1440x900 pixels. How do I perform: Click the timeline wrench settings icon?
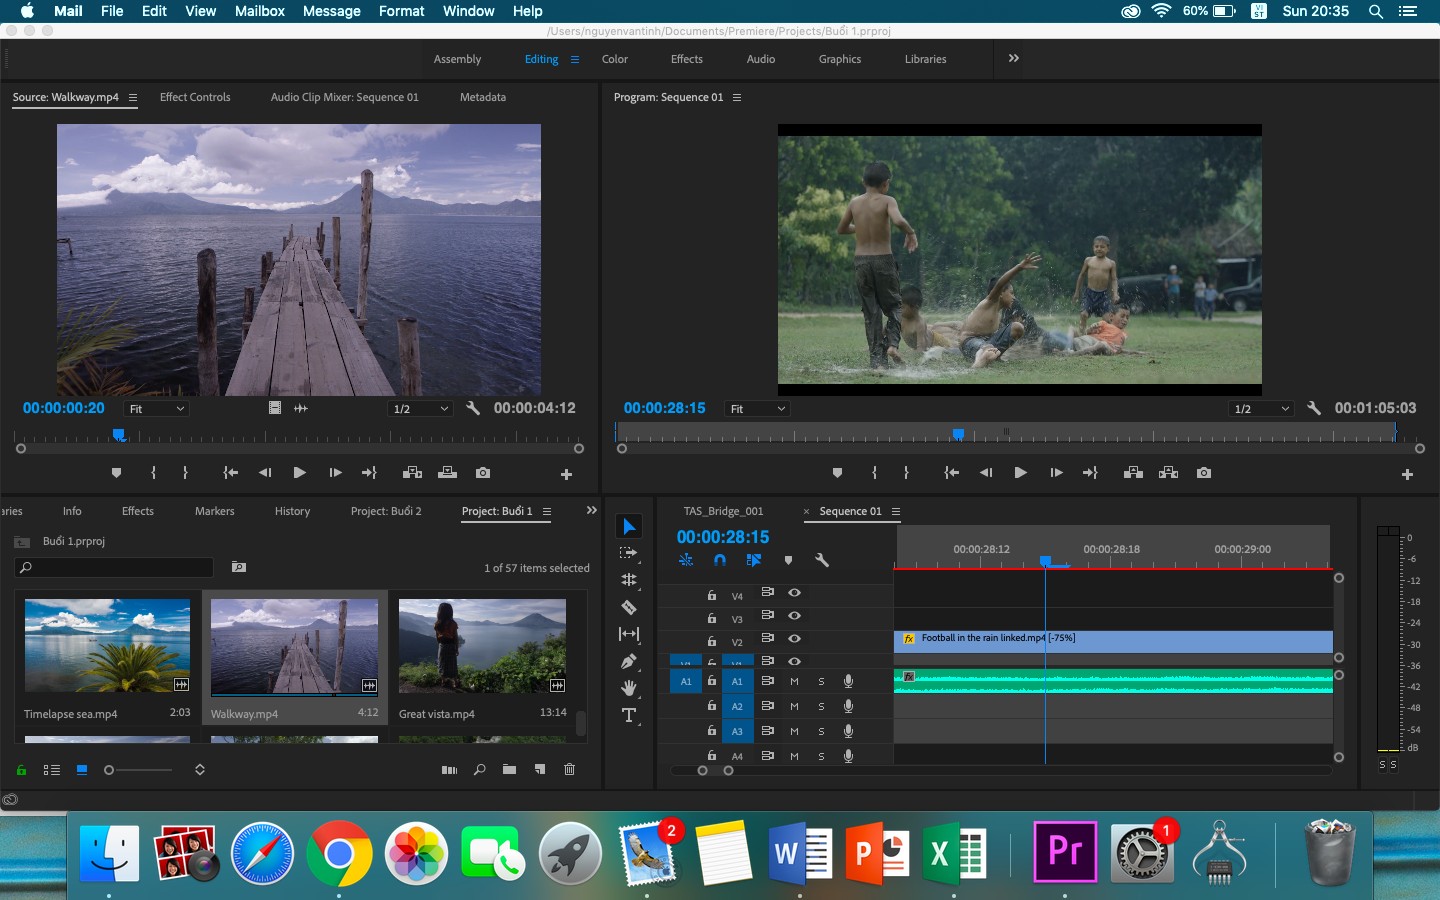(x=822, y=560)
